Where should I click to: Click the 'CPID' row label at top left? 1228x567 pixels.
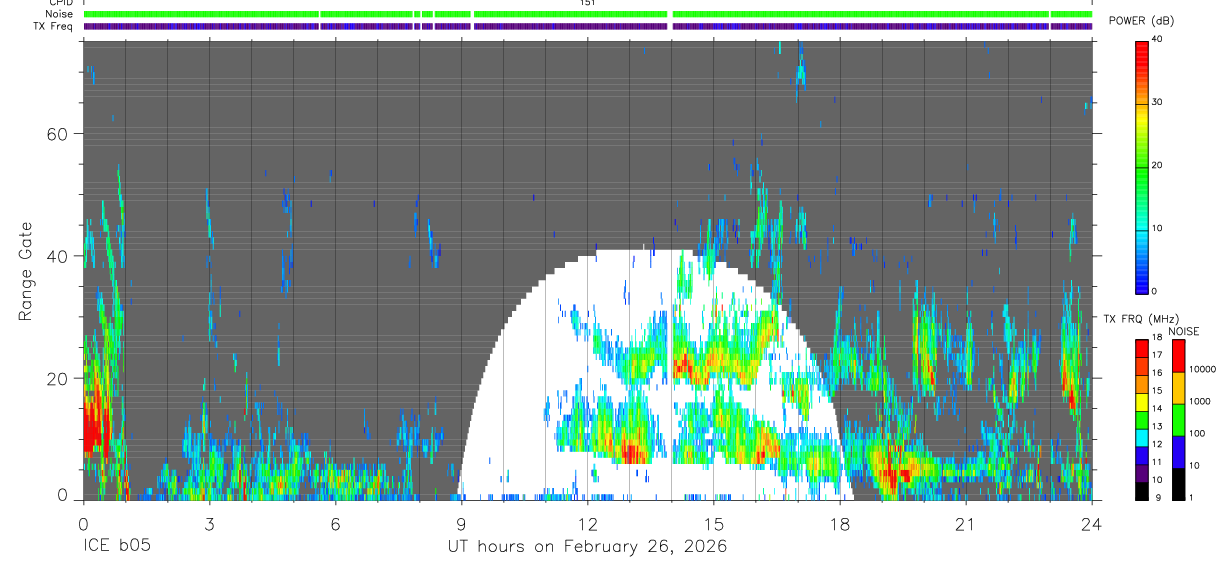pyautogui.click(x=61, y=3)
